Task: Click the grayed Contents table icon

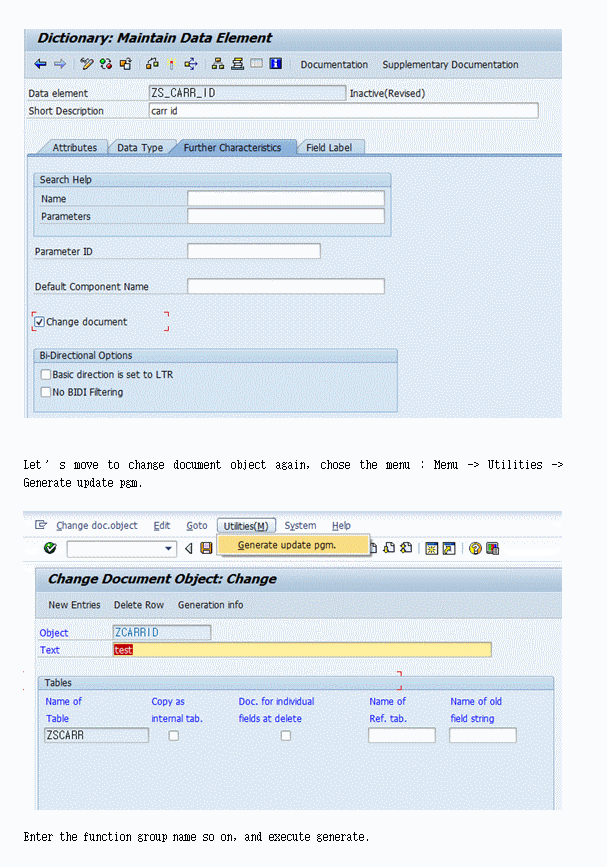Action: click(257, 64)
